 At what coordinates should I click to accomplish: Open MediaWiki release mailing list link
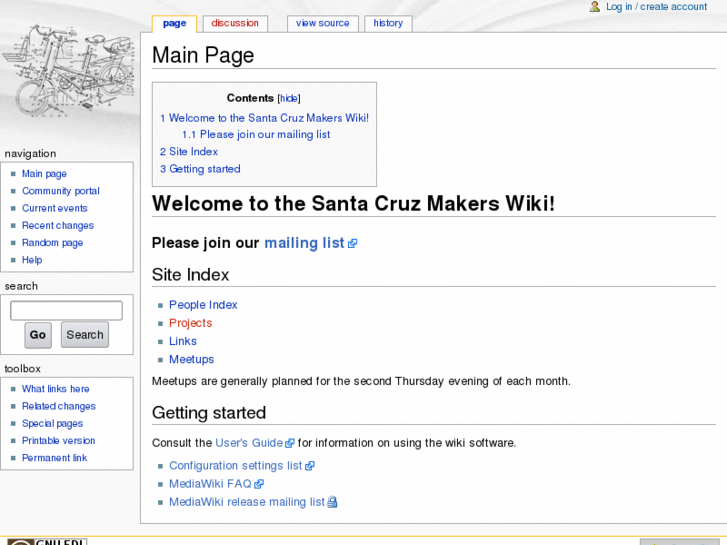click(247, 502)
